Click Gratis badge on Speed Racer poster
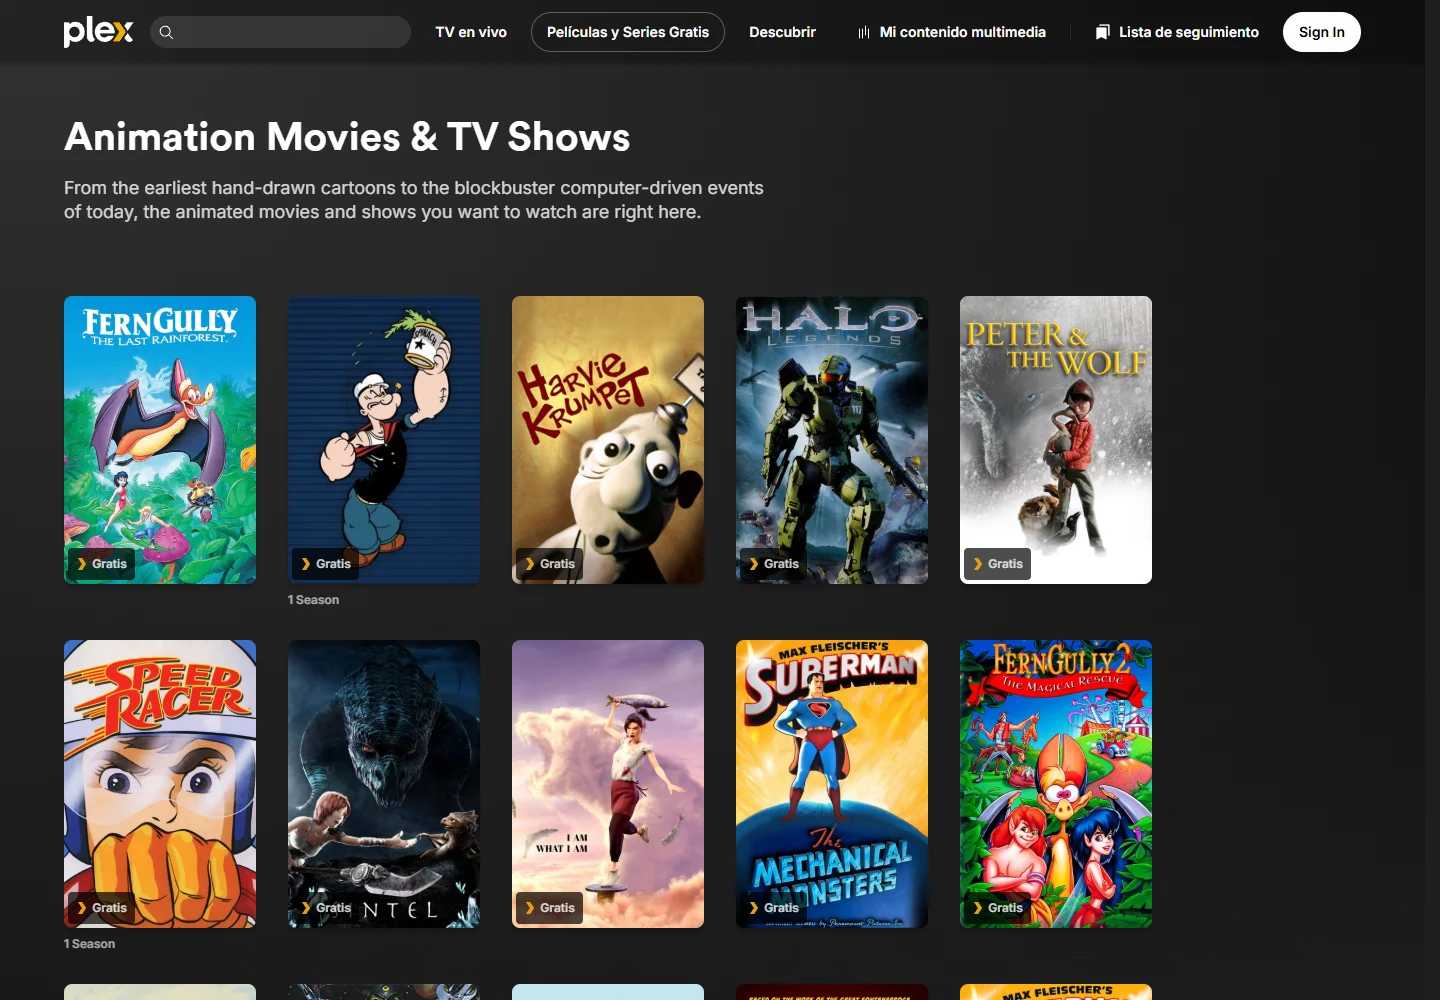The image size is (1440, 1000). [x=101, y=908]
